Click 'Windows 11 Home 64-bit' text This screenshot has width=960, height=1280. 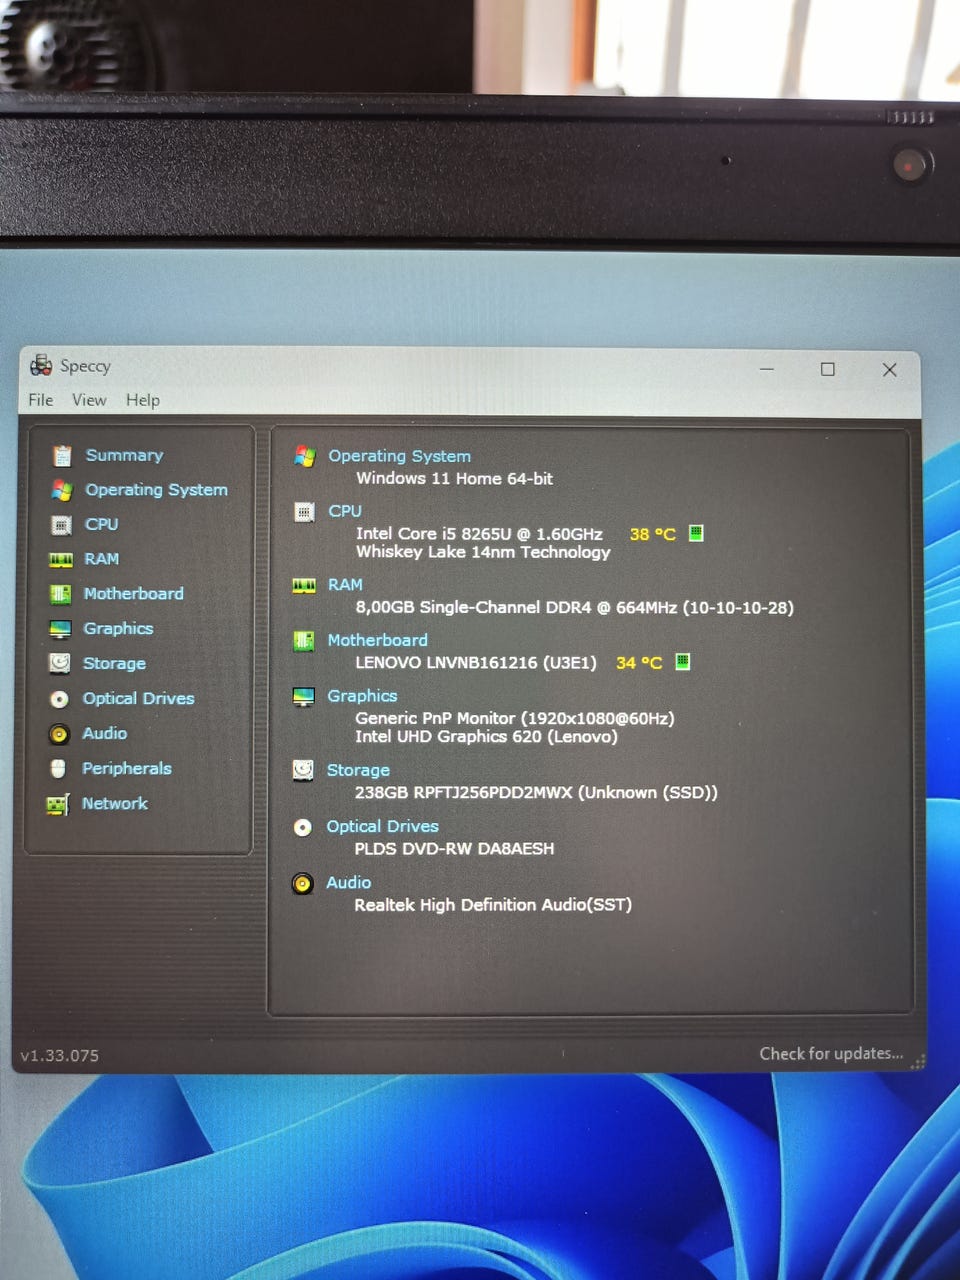pyautogui.click(x=455, y=478)
